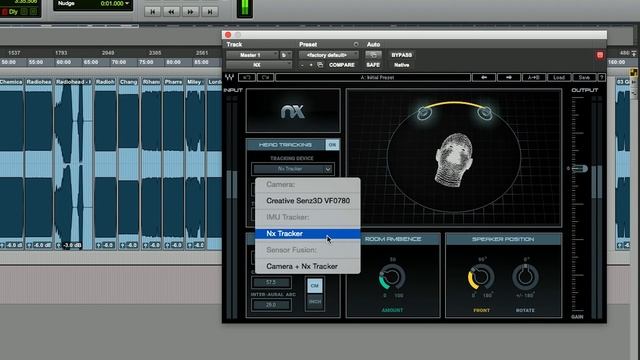Load the next preset with right arrow
This screenshot has width=640, height=360.
tap(509, 77)
